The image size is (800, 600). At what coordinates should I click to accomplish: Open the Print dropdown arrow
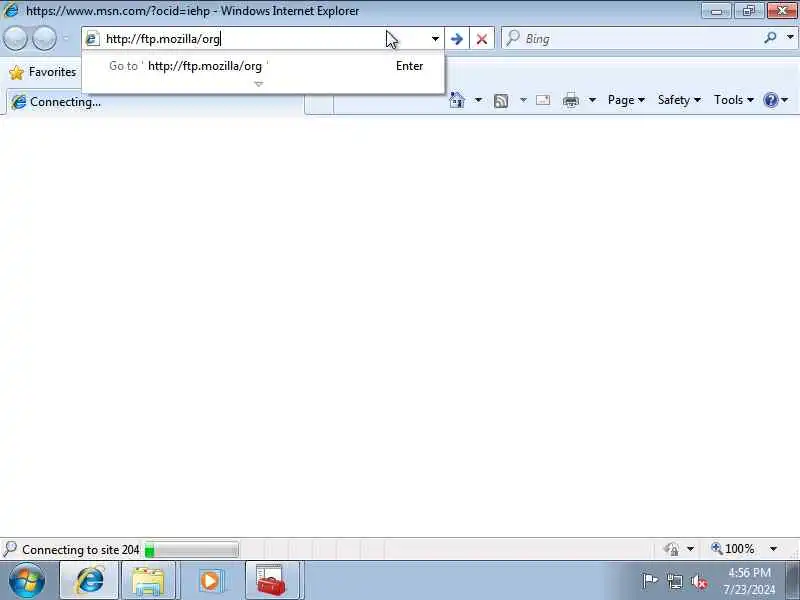[592, 100]
